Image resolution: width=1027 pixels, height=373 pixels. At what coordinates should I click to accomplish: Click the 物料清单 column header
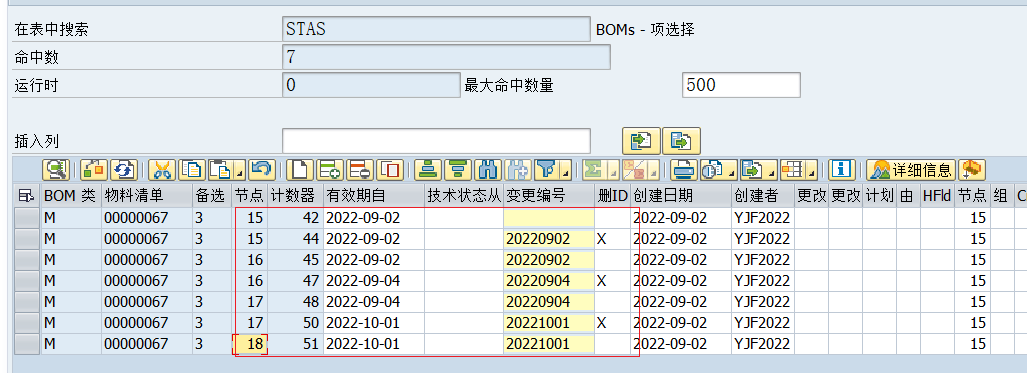point(147,195)
